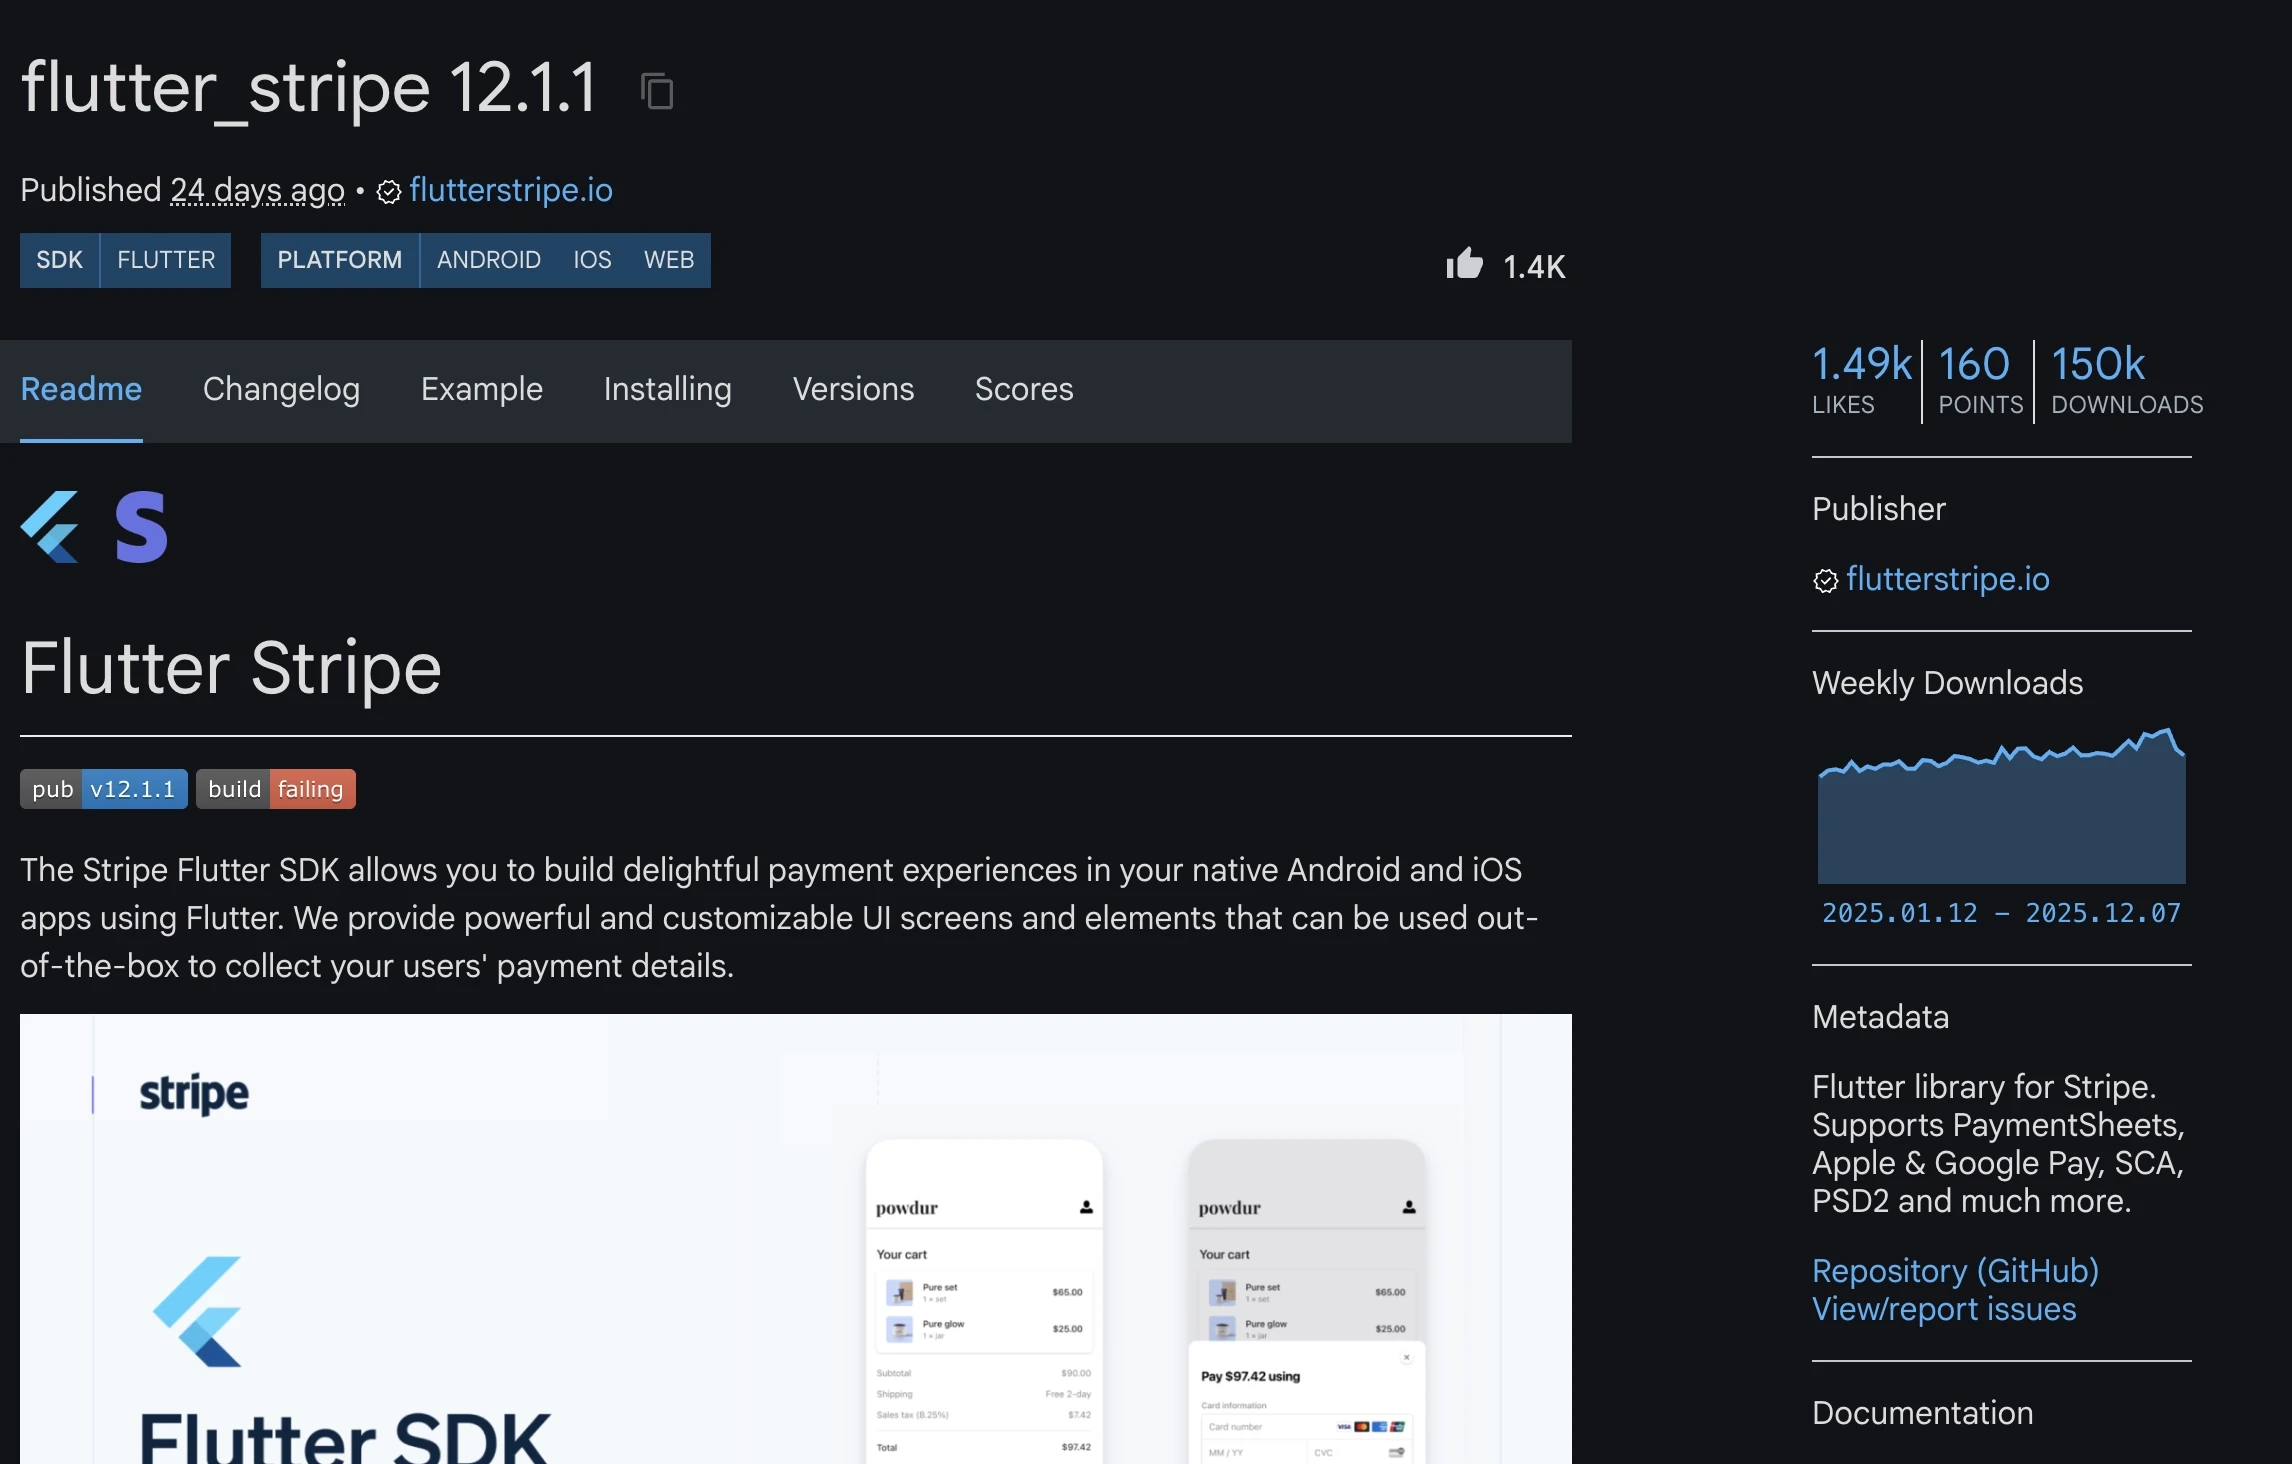Open the Repository (GitHub) link

(1955, 1271)
